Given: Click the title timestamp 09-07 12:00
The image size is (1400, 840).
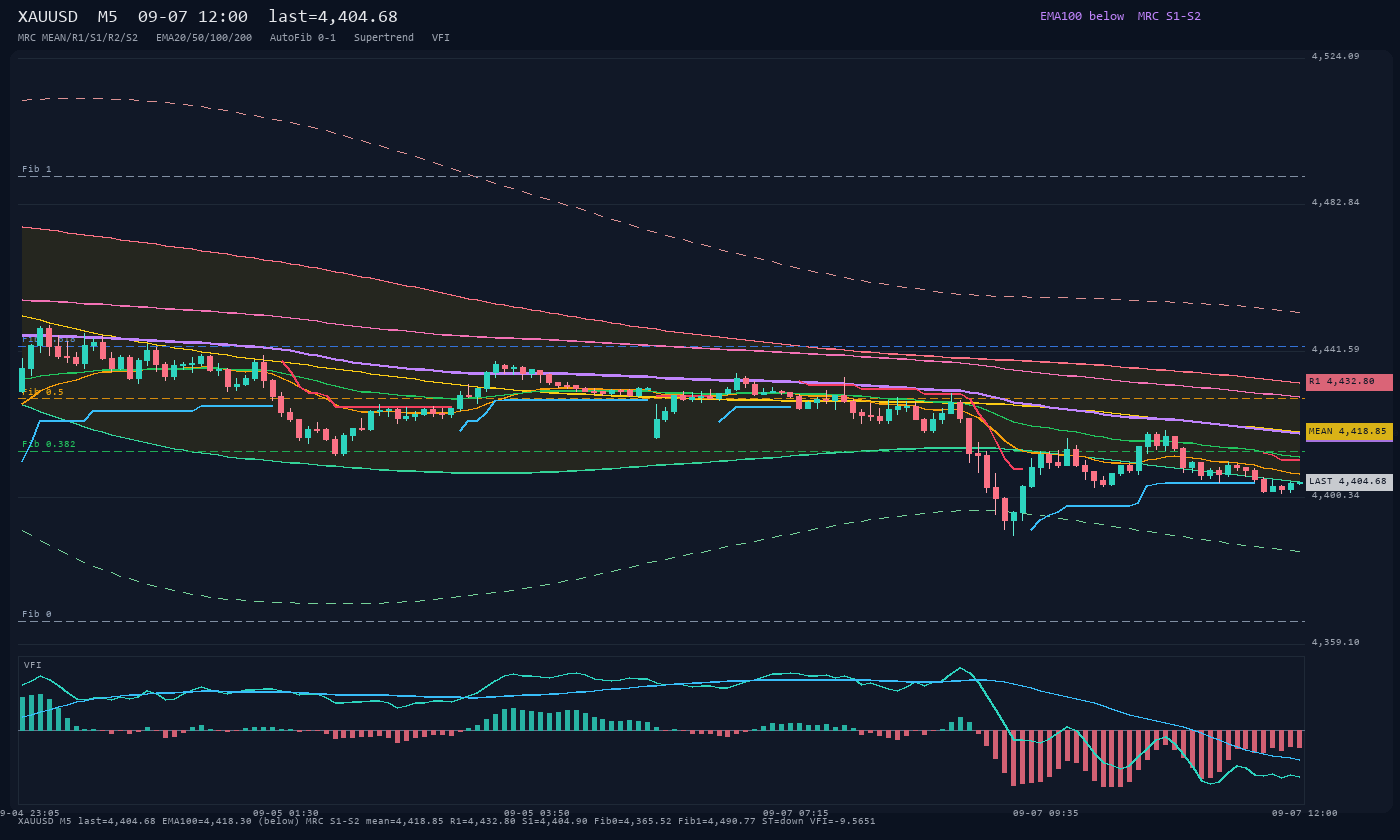Looking at the screenshot, I should point(193,16).
